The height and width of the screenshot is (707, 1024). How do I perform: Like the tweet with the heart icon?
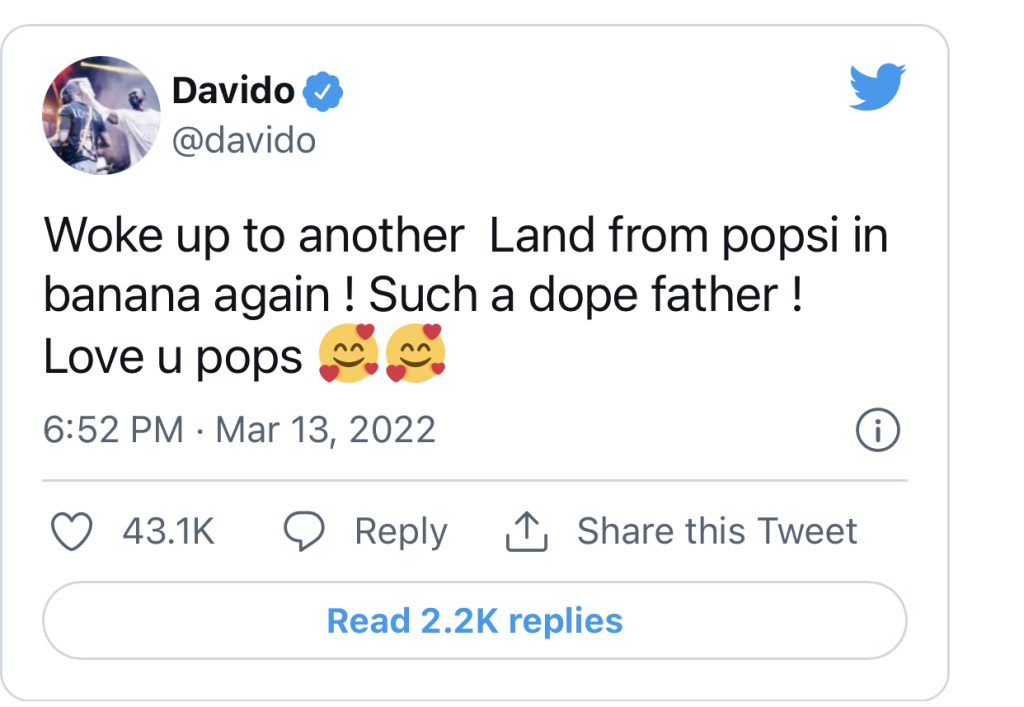click(x=71, y=532)
